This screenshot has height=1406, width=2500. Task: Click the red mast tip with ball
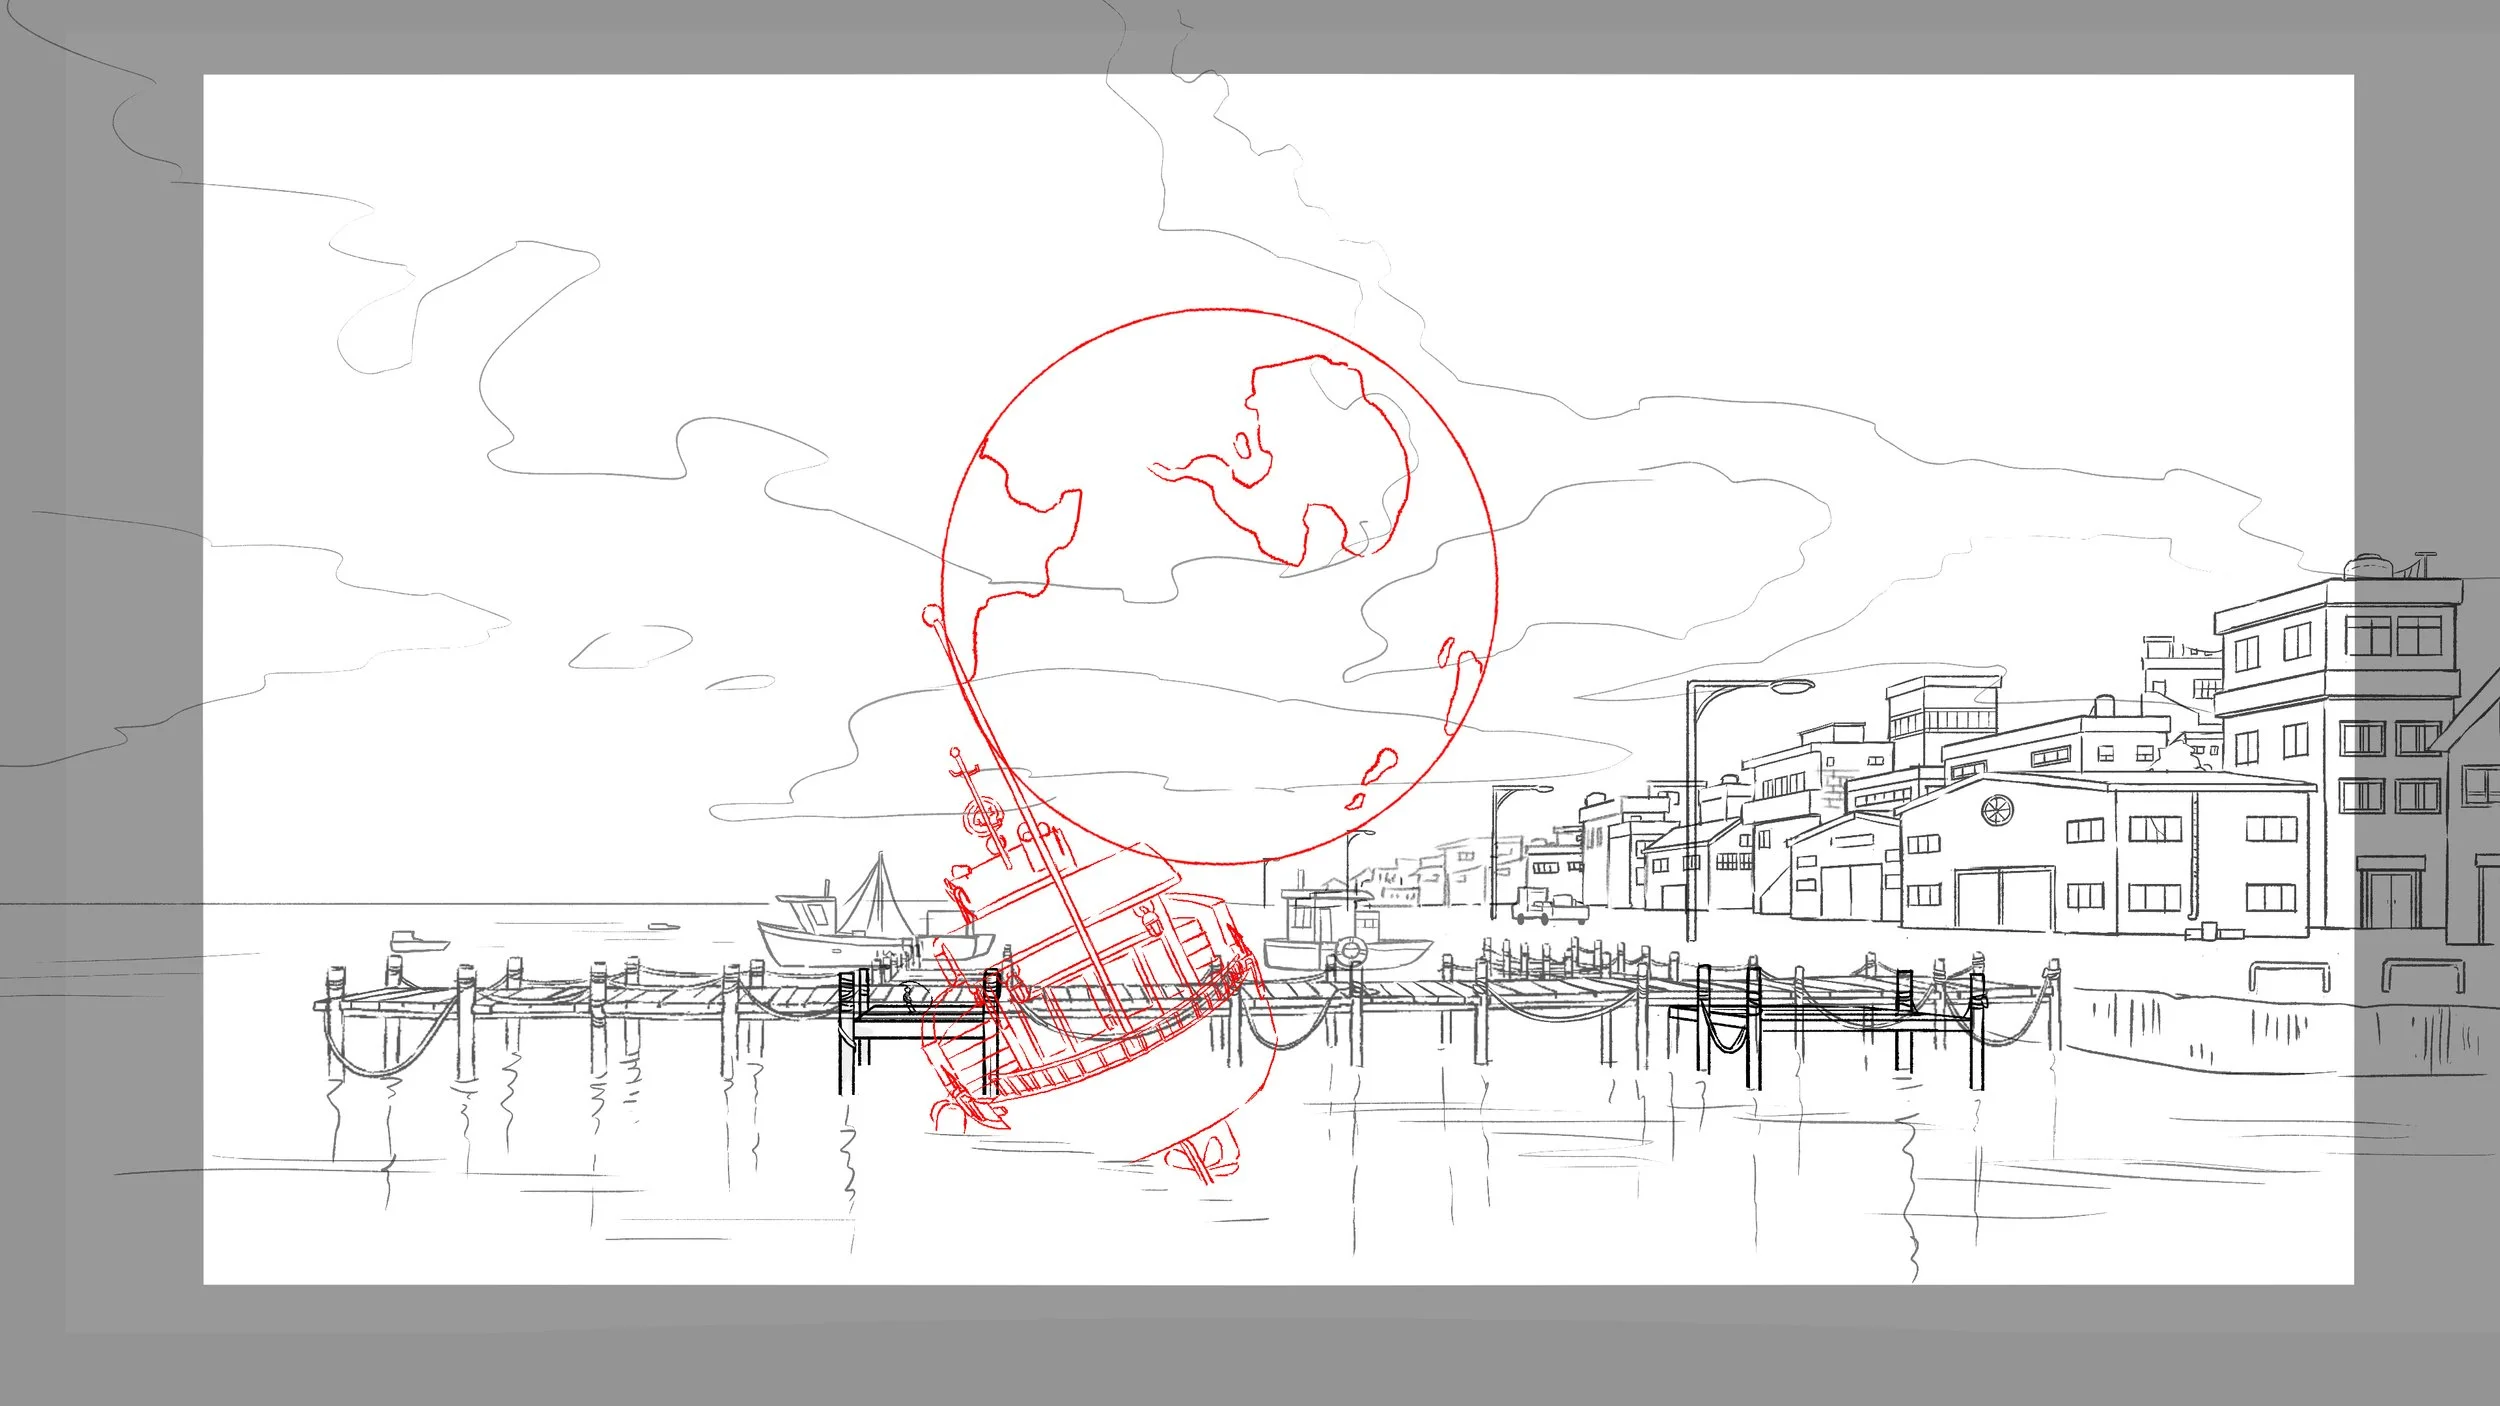pyautogui.click(x=932, y=615)
